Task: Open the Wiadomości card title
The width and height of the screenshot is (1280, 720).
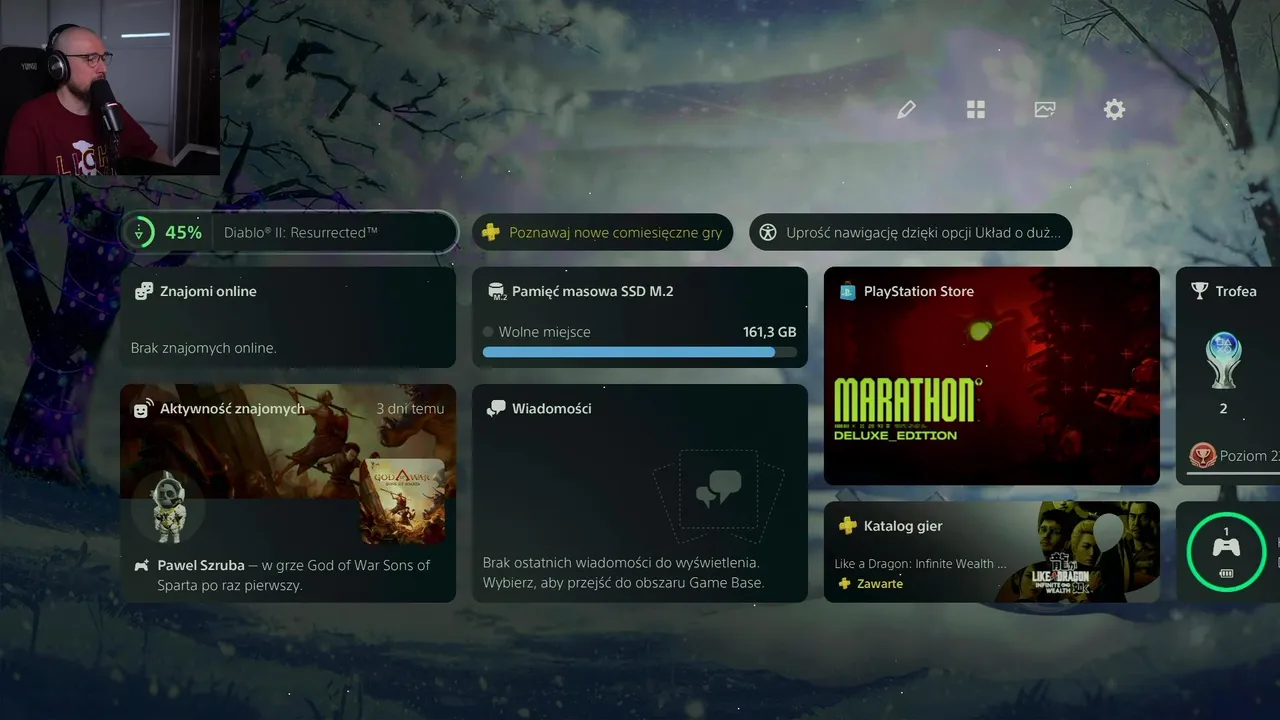Action: point(552,408)
